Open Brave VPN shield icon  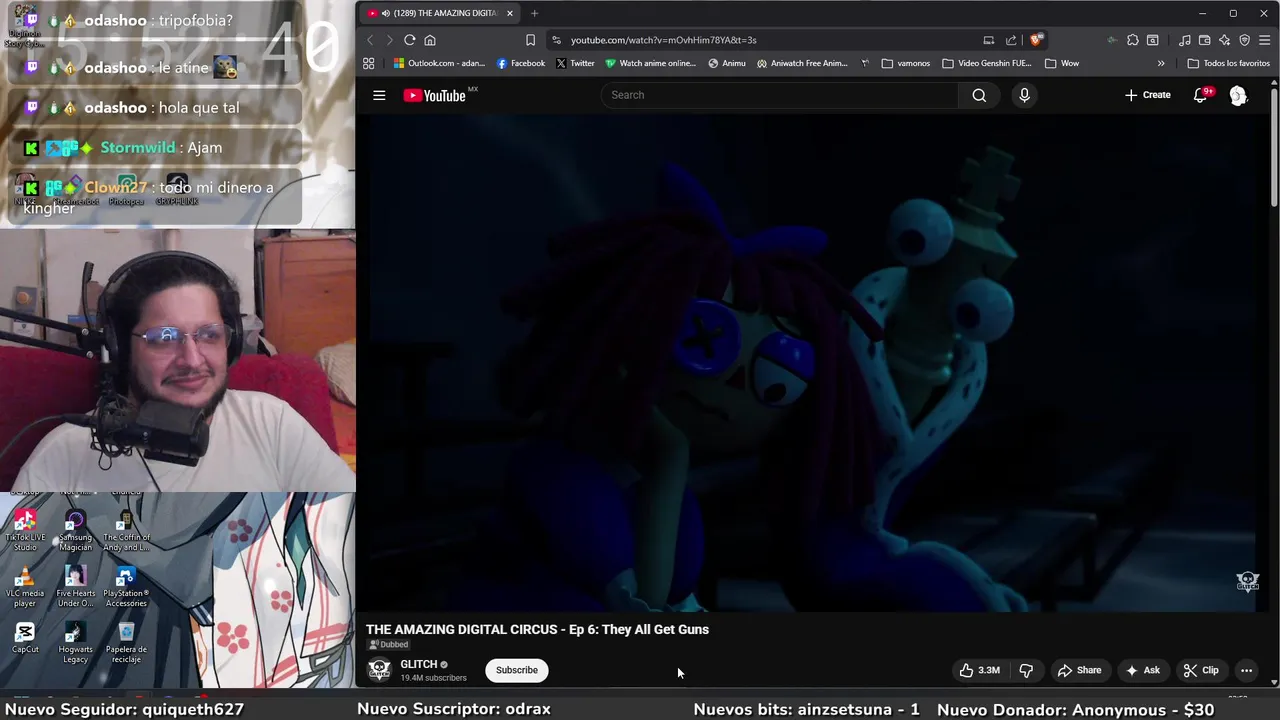pos(1244,40)
